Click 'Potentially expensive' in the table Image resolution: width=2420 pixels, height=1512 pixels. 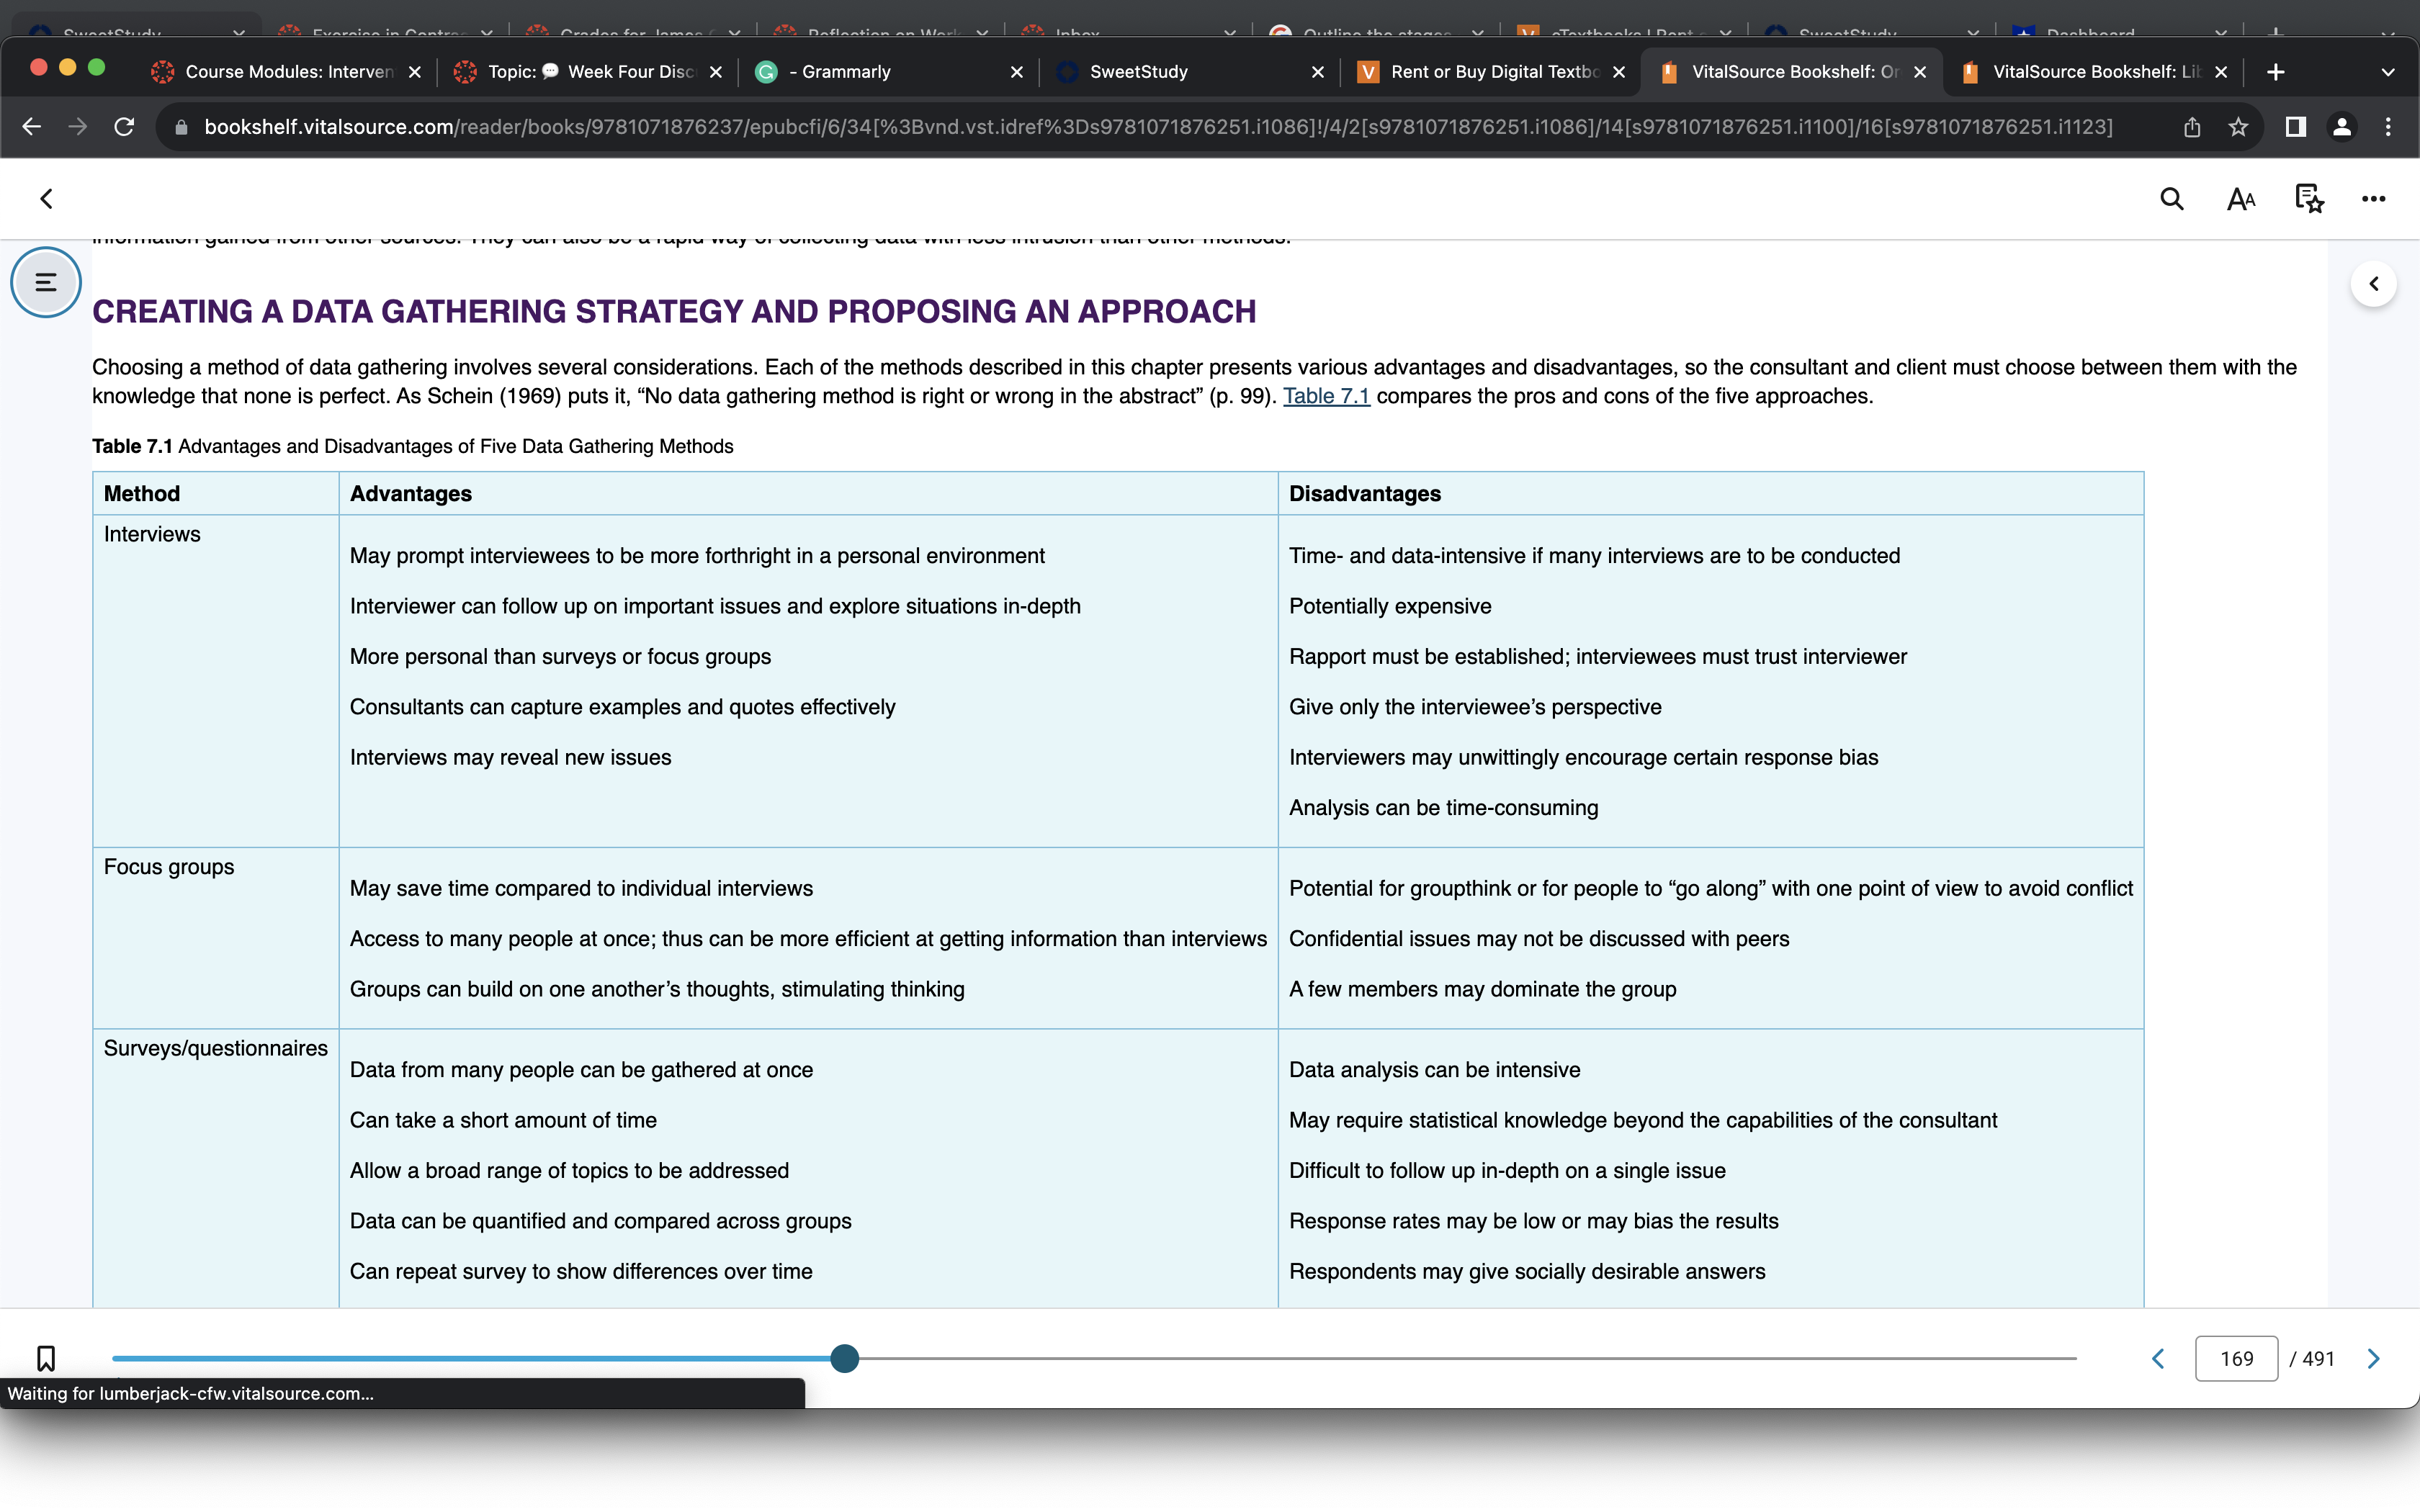(x=1390, y=606)
